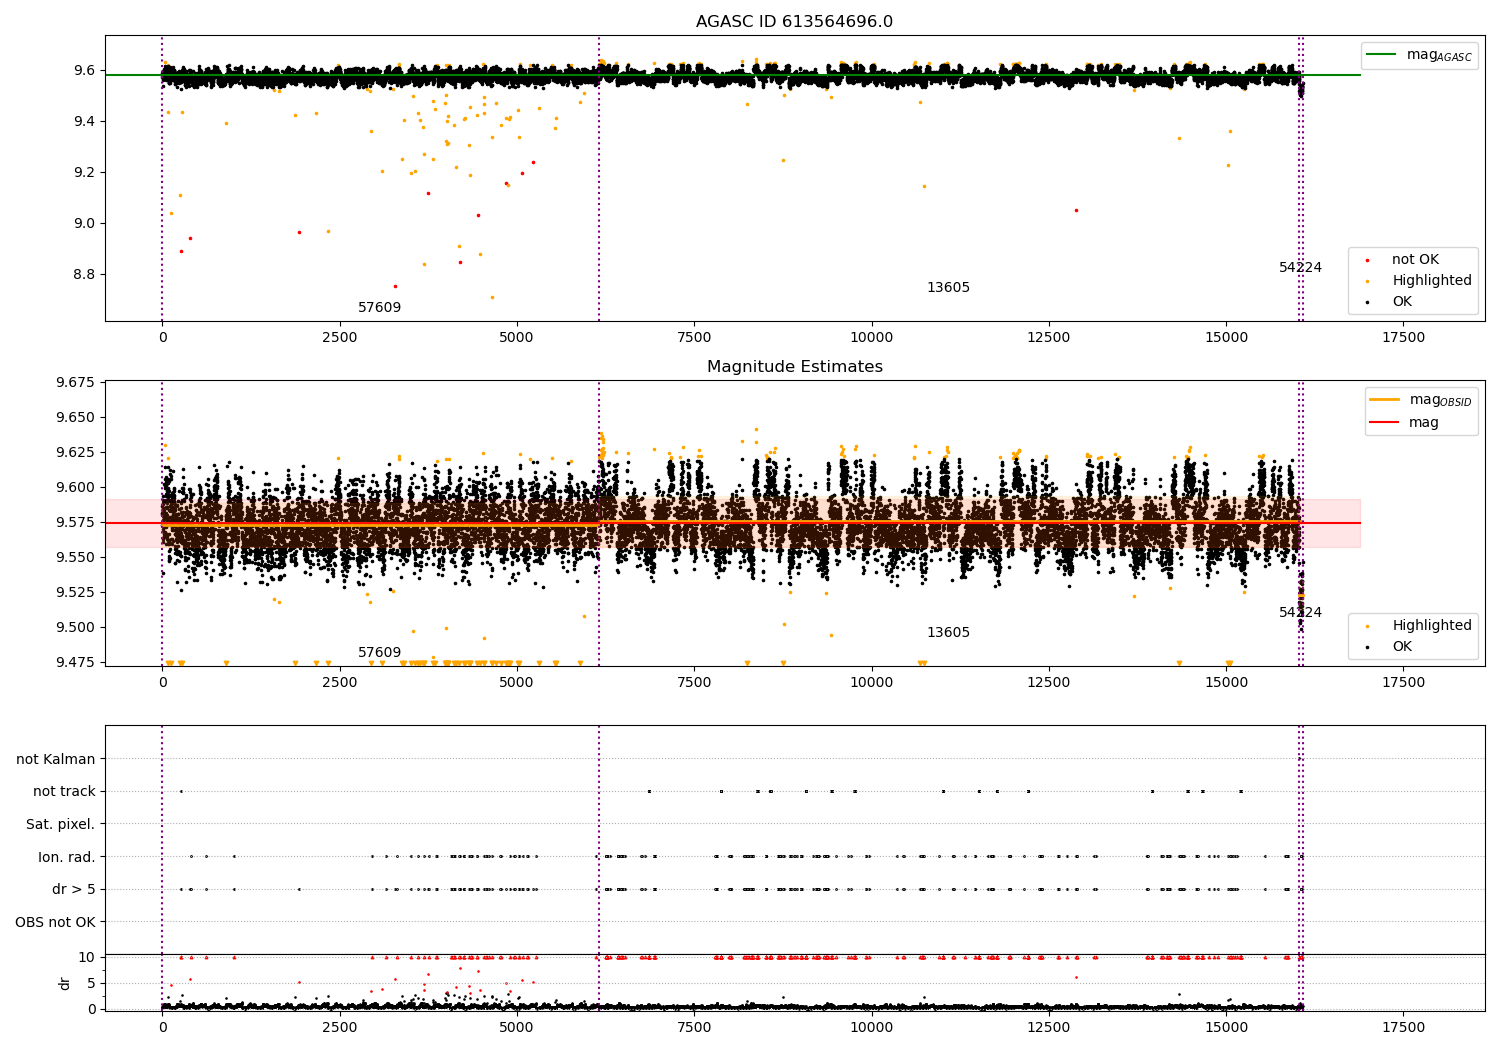Image resolution: width=1500 pixels, height=1050 pixels.
Task: Click the 13605 obsid label in middle plot
Action: point(948,633)
